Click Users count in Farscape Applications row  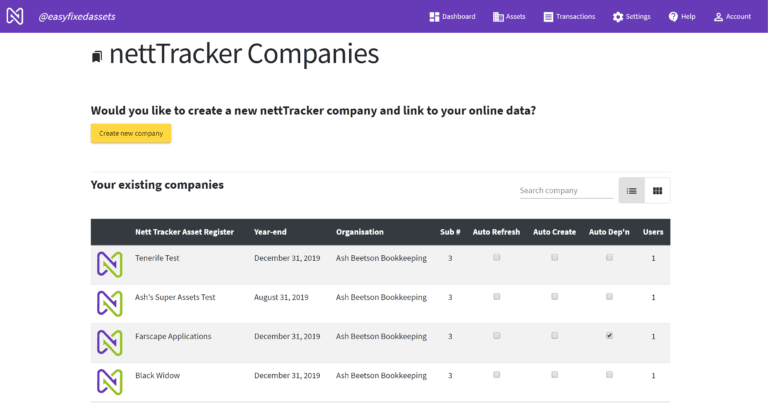click(x=653, y=337)
